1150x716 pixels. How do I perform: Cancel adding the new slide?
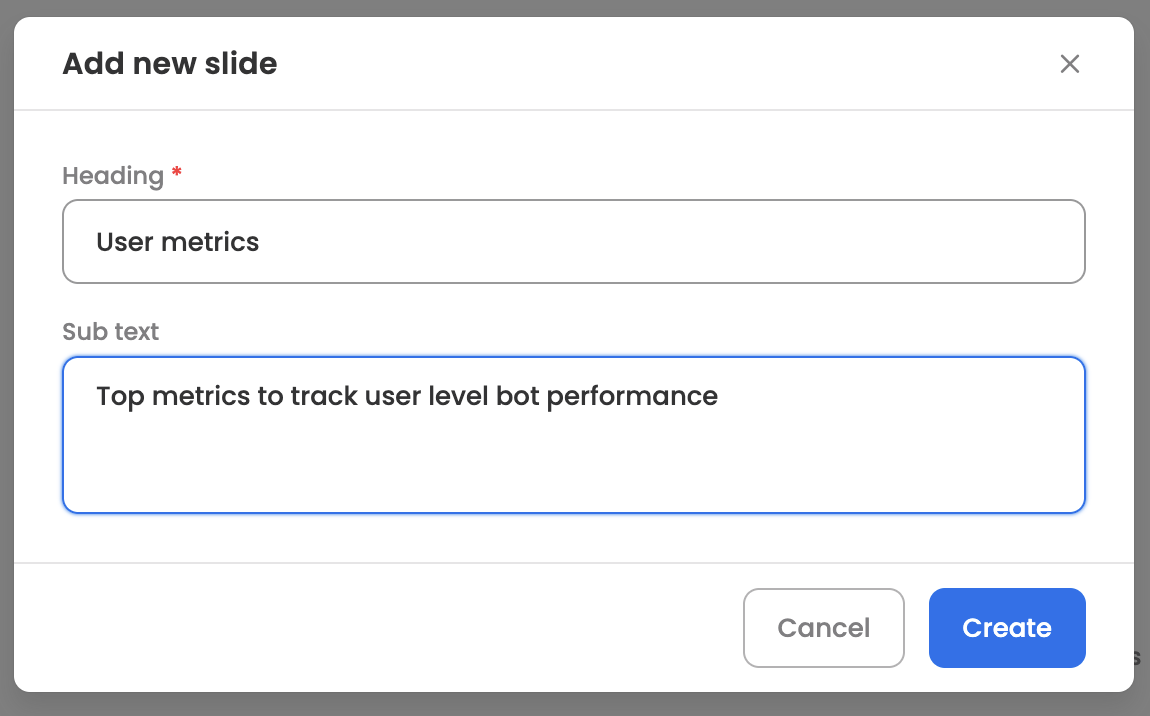point(823,628)
